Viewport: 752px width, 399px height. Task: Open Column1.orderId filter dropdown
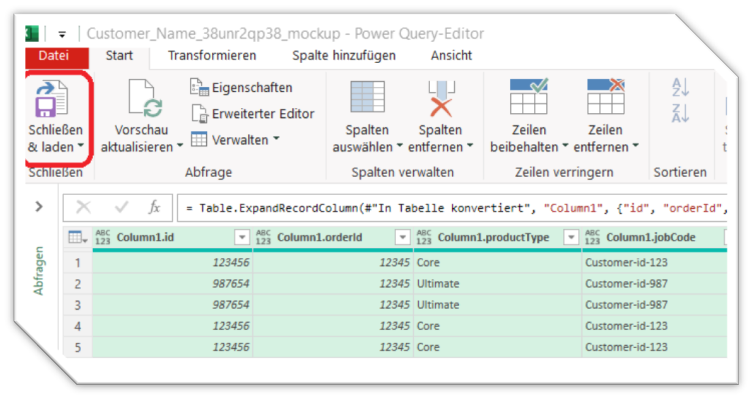[403, 237]
